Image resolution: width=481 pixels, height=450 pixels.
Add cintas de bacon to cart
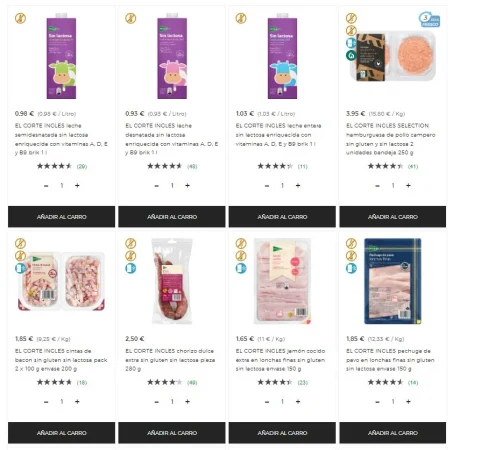click(x=62, y=433)
